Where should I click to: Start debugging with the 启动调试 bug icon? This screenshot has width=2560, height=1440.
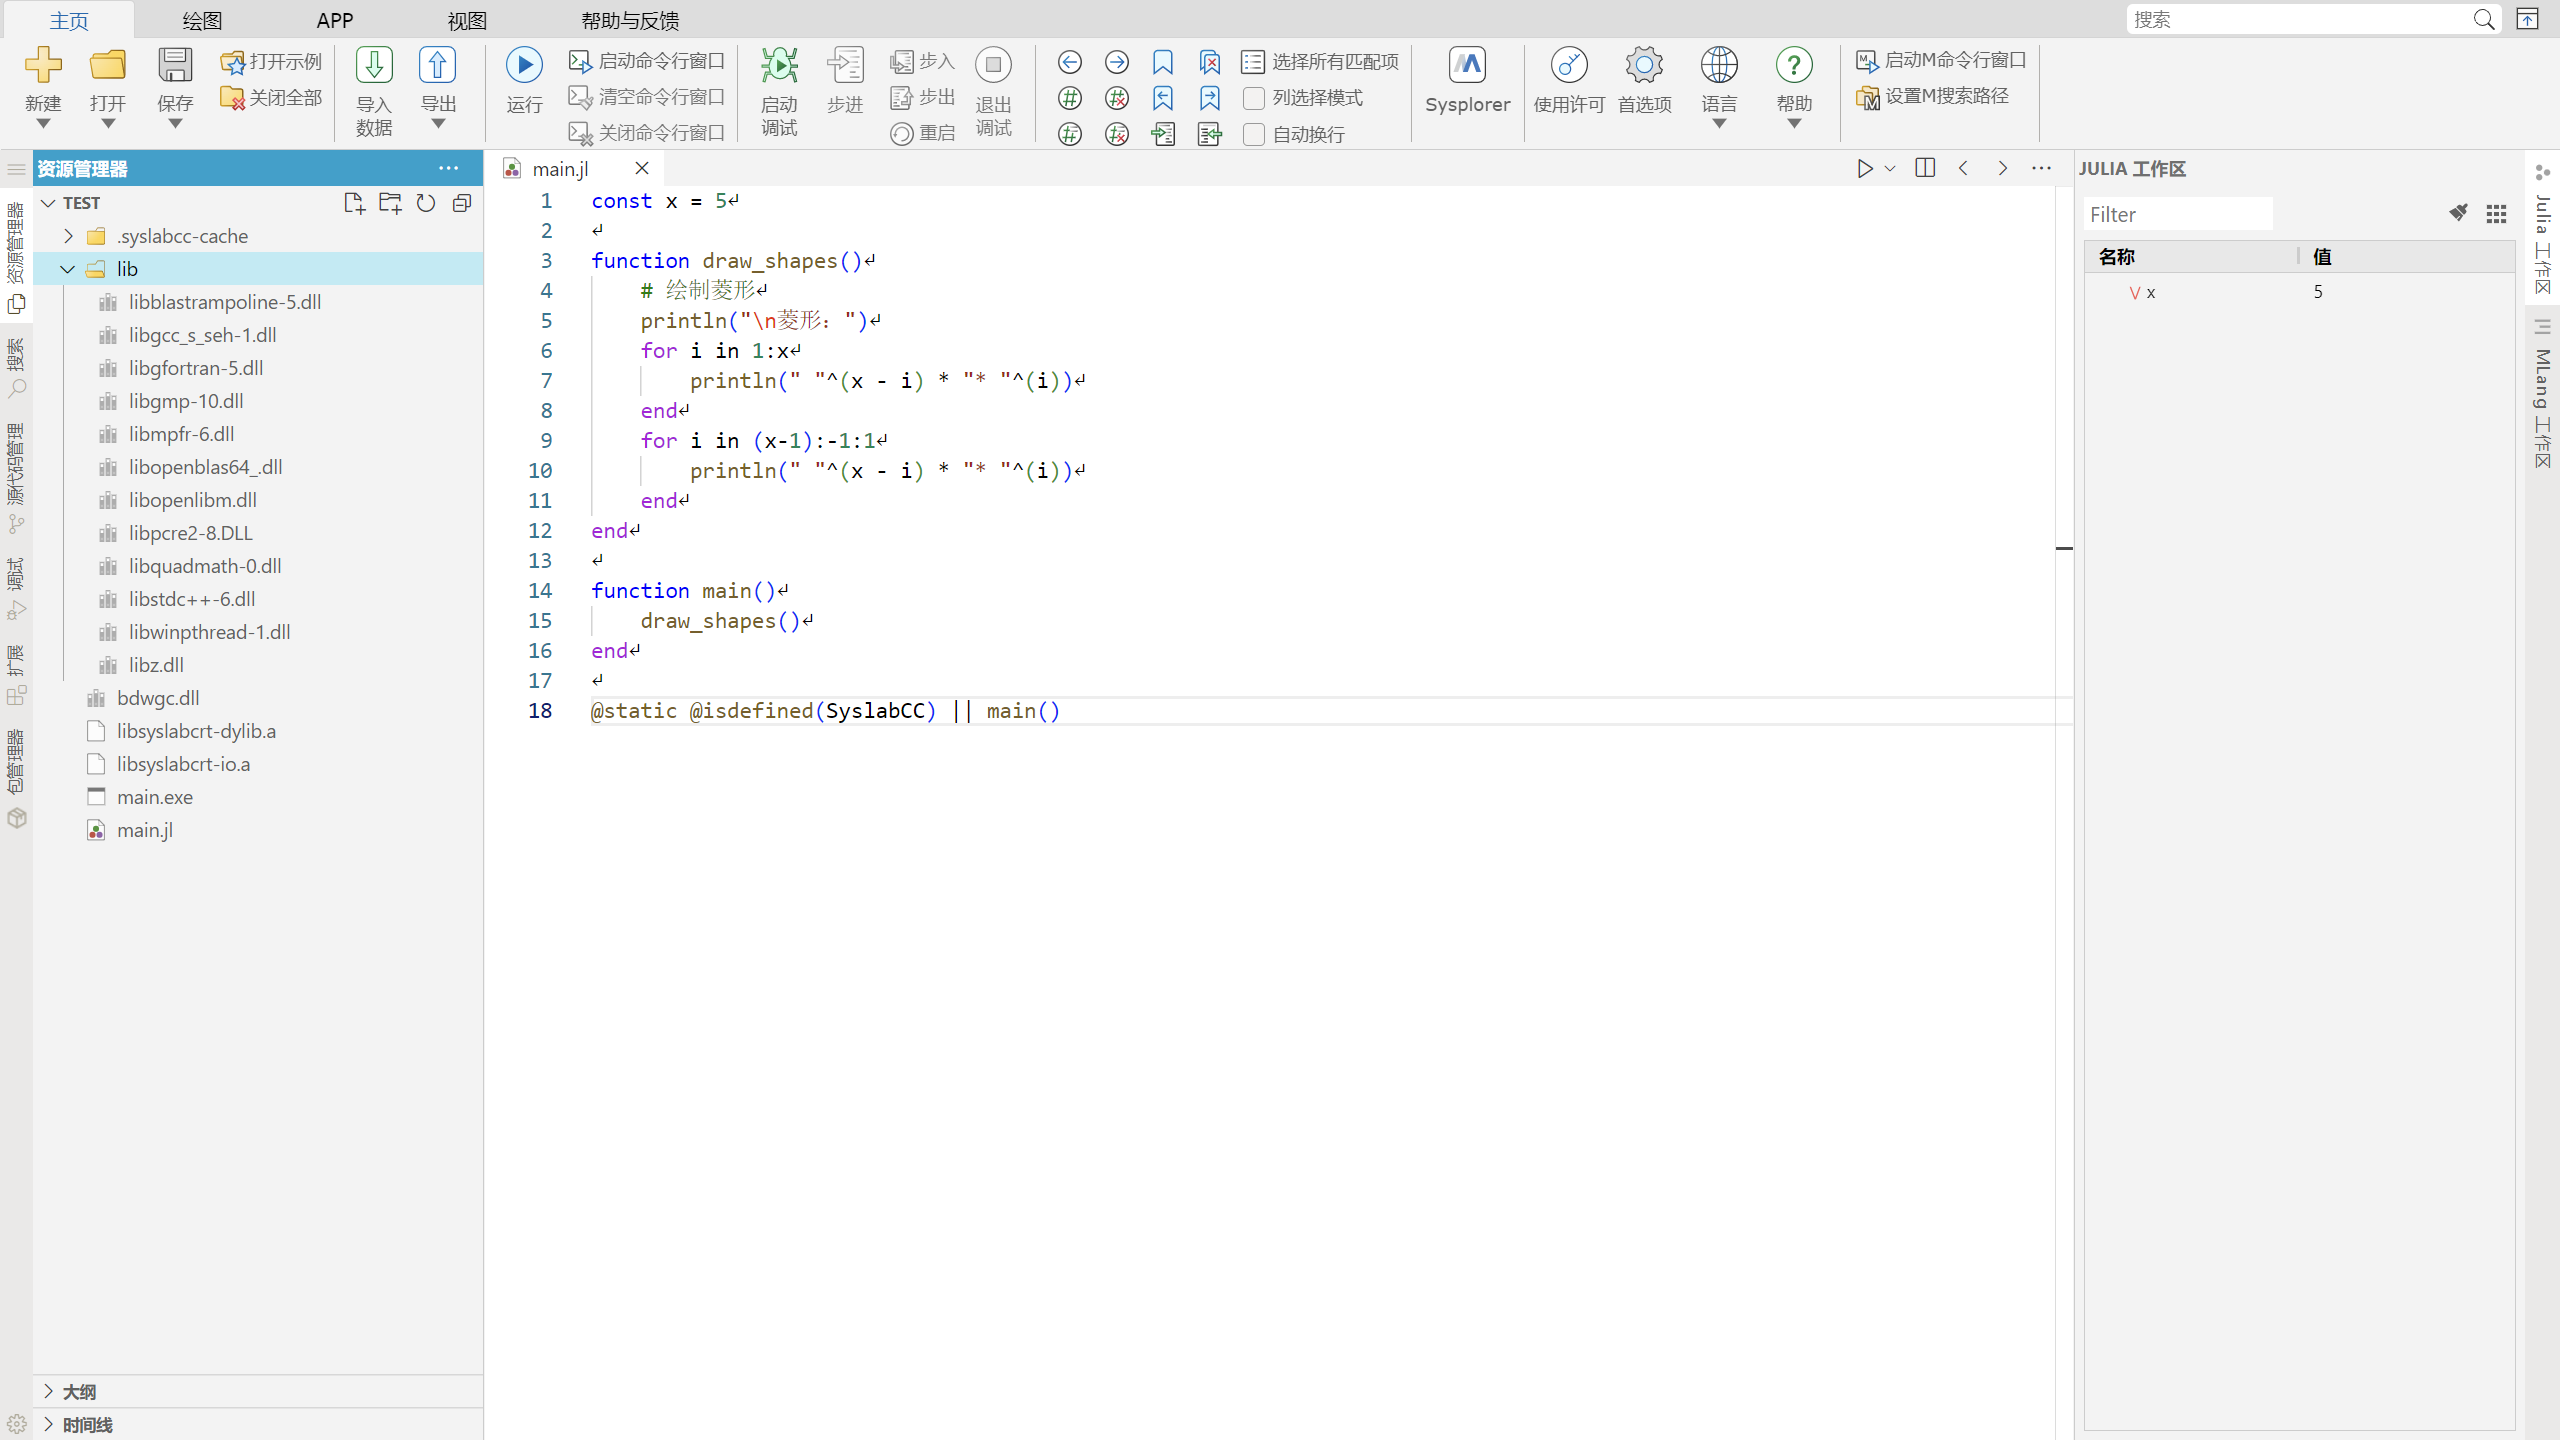[x=779, y=65]
